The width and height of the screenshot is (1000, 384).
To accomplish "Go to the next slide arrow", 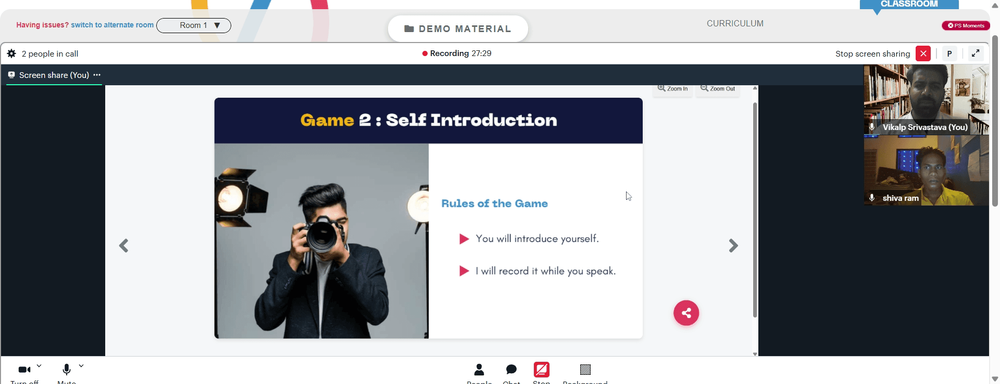I will click(733, 246).
